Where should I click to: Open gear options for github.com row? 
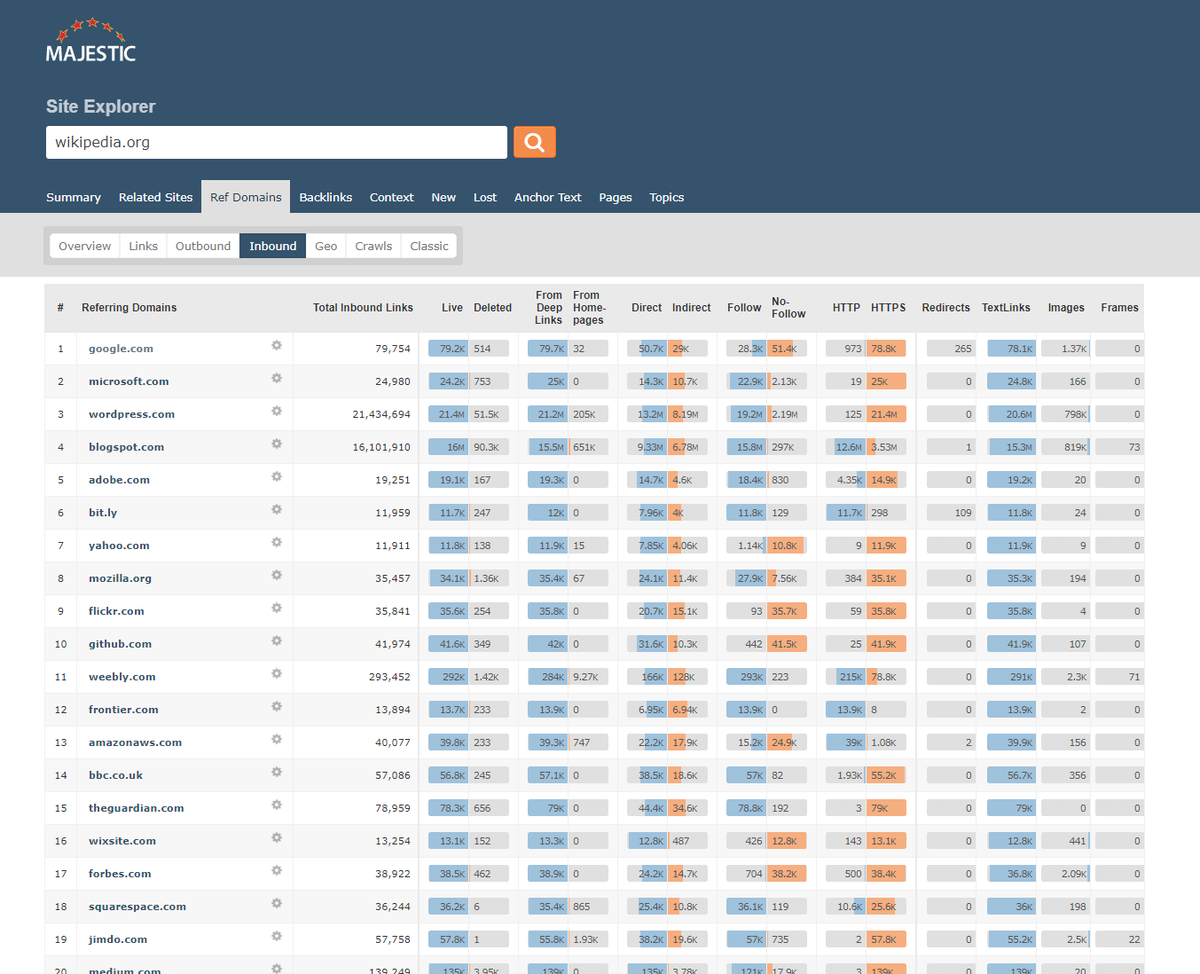coord(277,641)
